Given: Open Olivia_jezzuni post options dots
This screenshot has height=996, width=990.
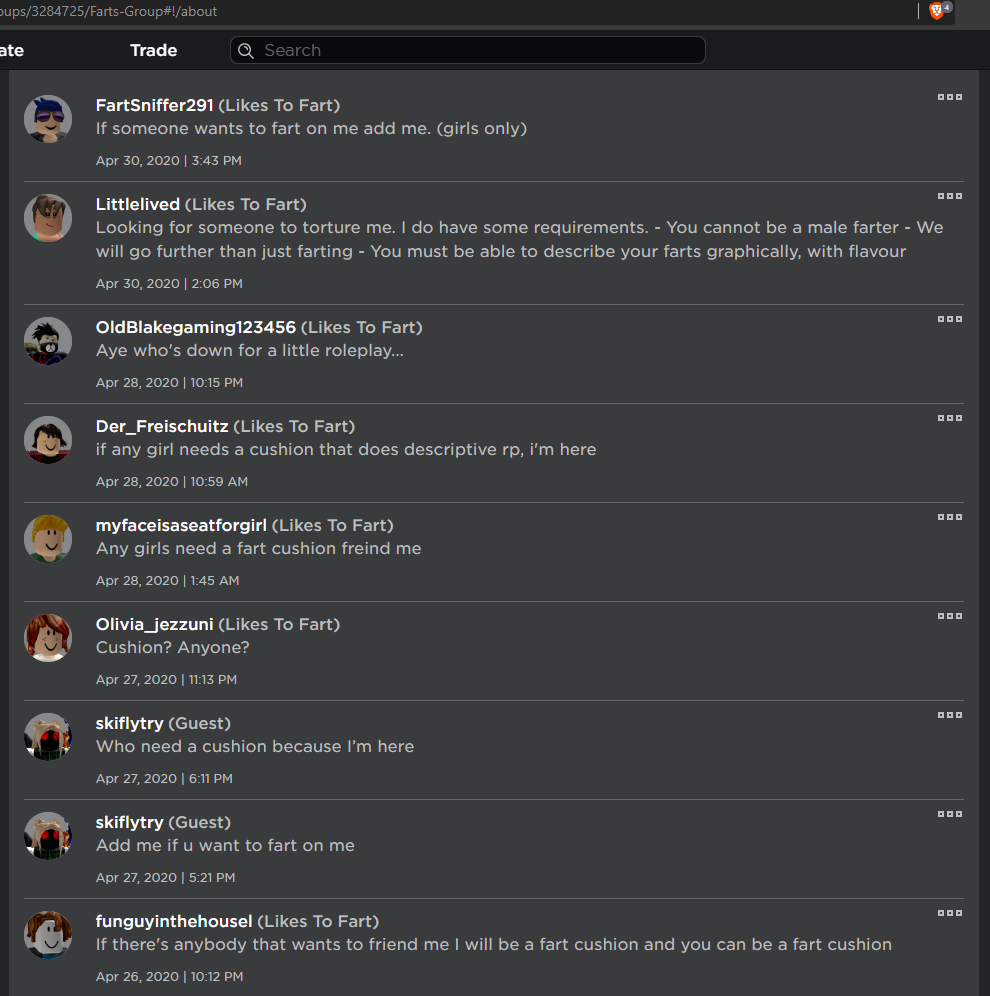Looking at the screenshot, I should click(x=950, y=616).
